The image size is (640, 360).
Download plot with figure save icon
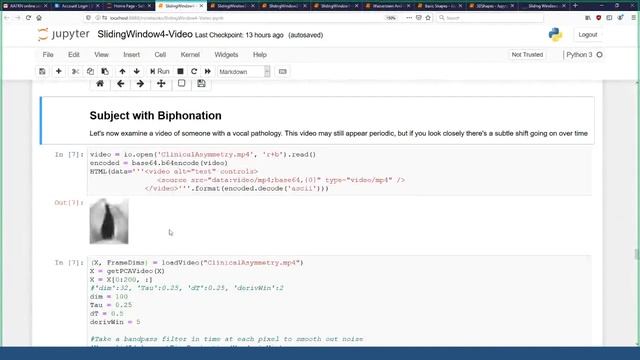coord(201,84)
